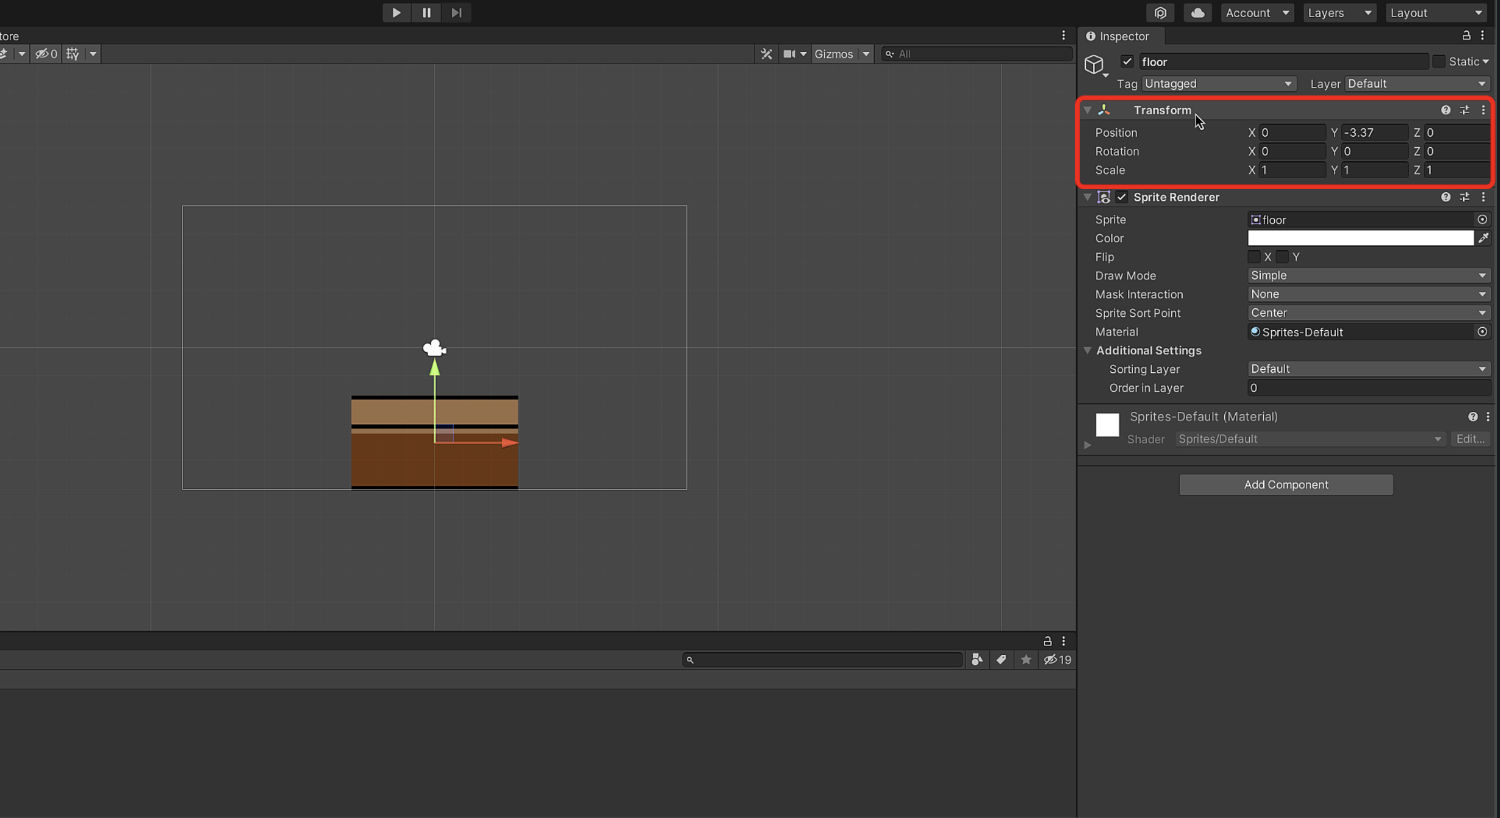Open the Sorting Layer dropdown

[1368, 369]
